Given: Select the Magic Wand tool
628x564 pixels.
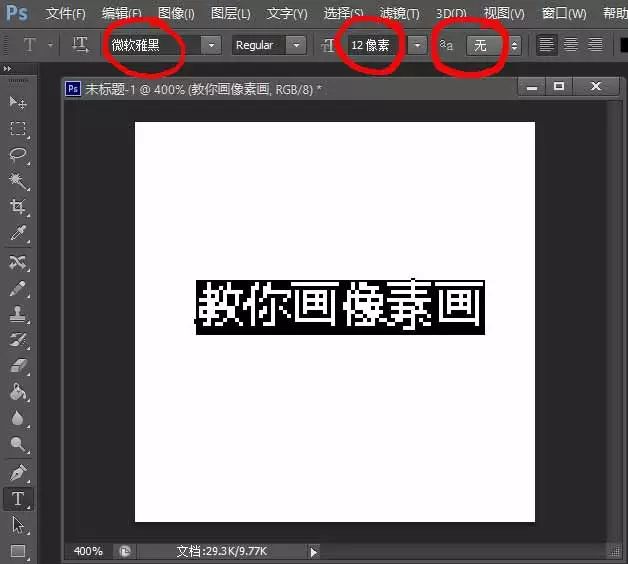Looking at the screenshot, I should [18, 181].
